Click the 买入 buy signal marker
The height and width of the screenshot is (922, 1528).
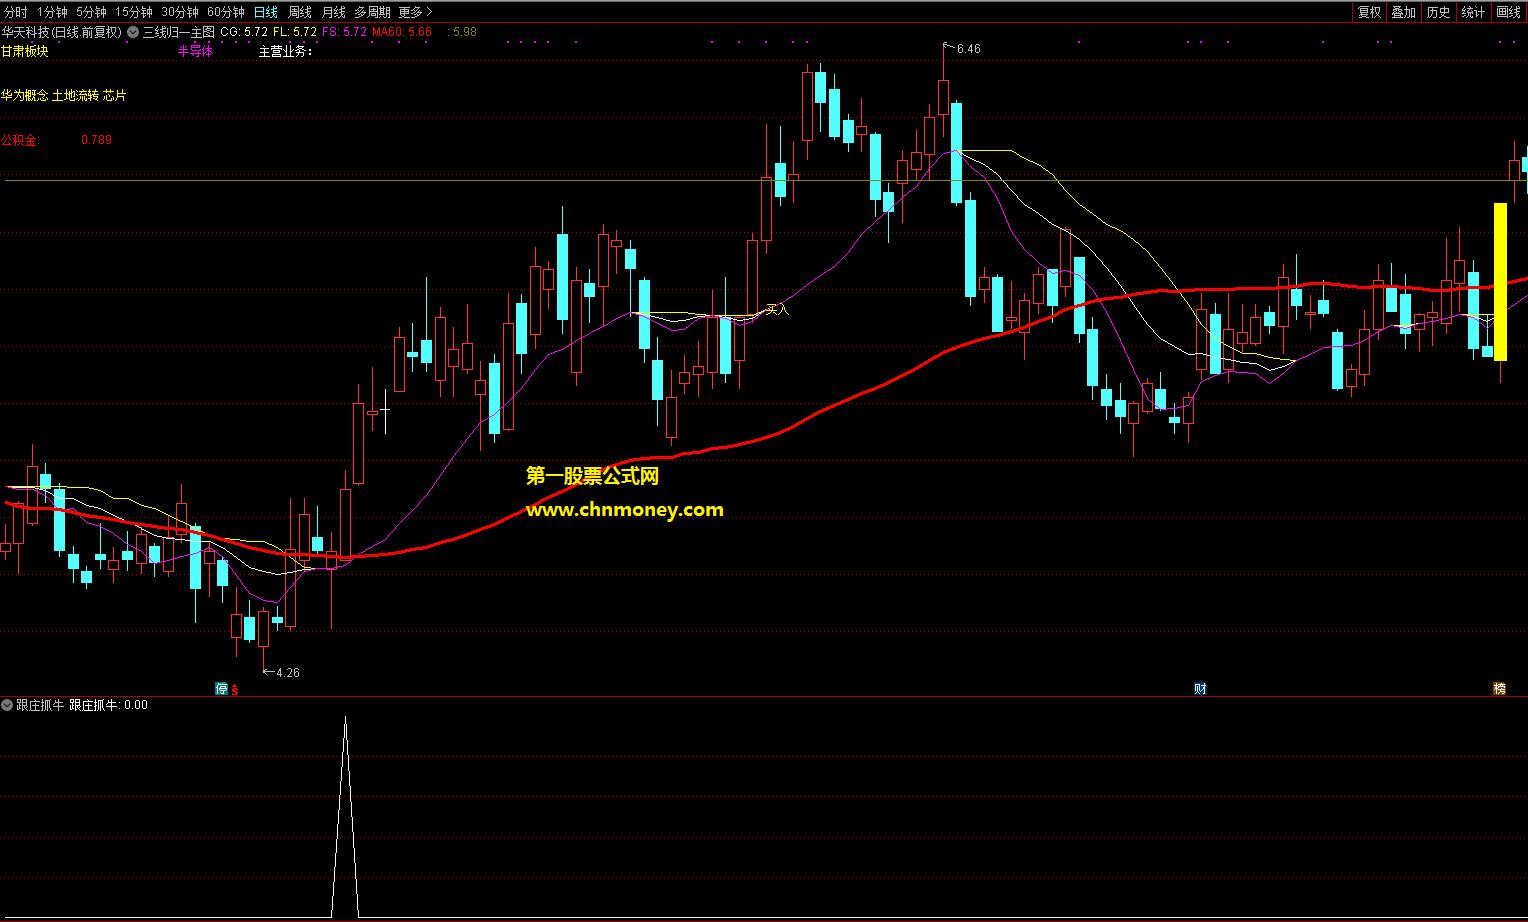tap(777, 309)
